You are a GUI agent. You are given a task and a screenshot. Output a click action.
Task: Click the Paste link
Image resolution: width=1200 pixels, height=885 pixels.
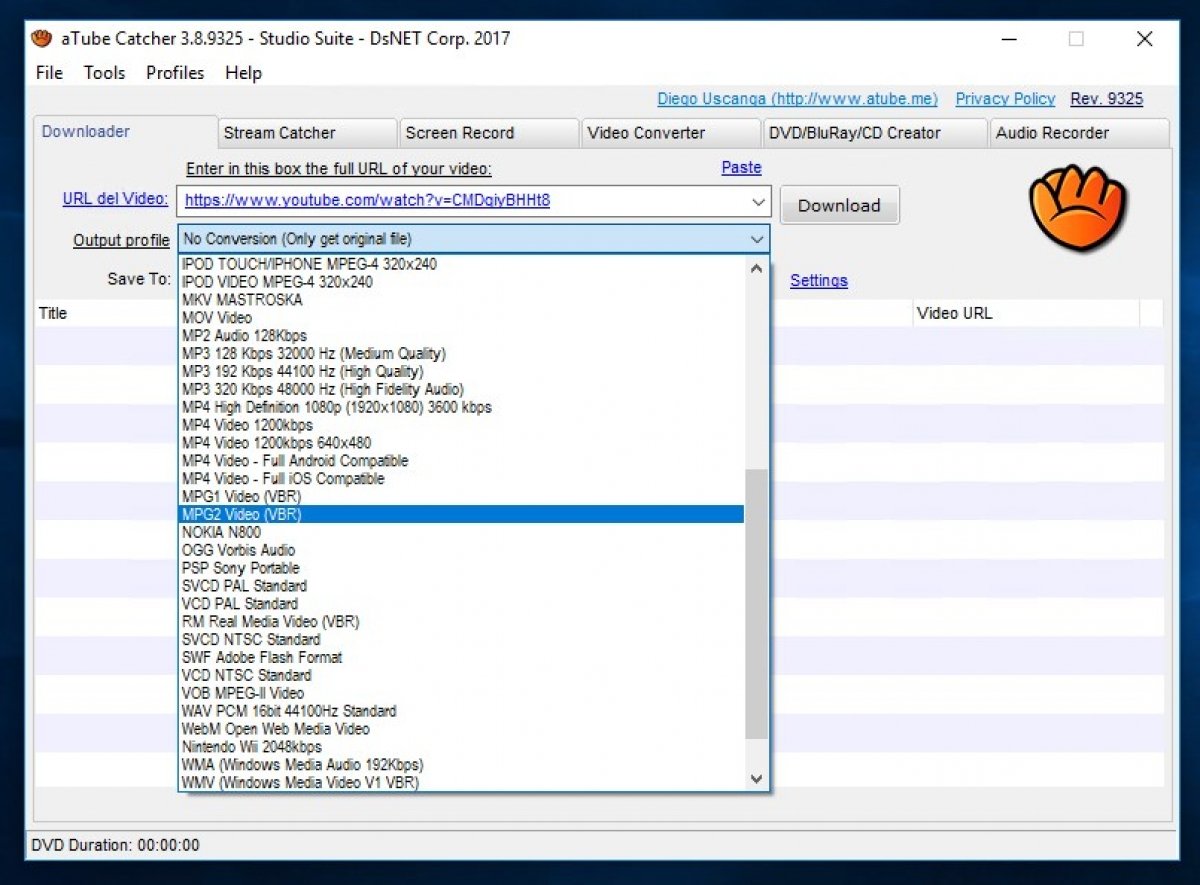point(741,168)
